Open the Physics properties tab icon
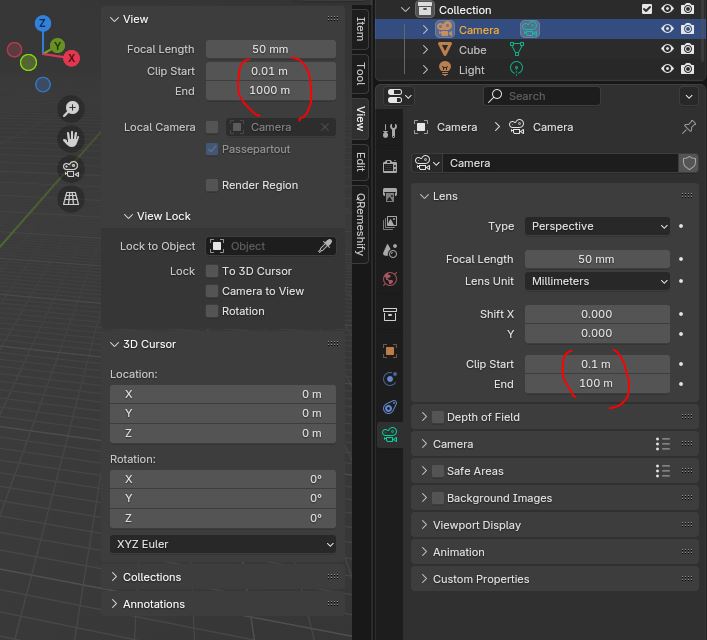This screenshot has height=640, width=707. [x=390, y=379]
